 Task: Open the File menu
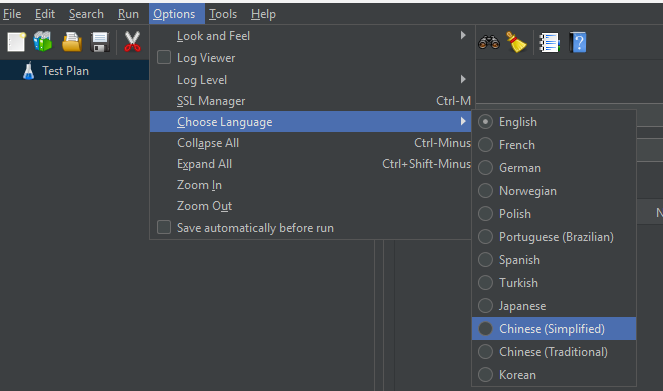[12, 14]
